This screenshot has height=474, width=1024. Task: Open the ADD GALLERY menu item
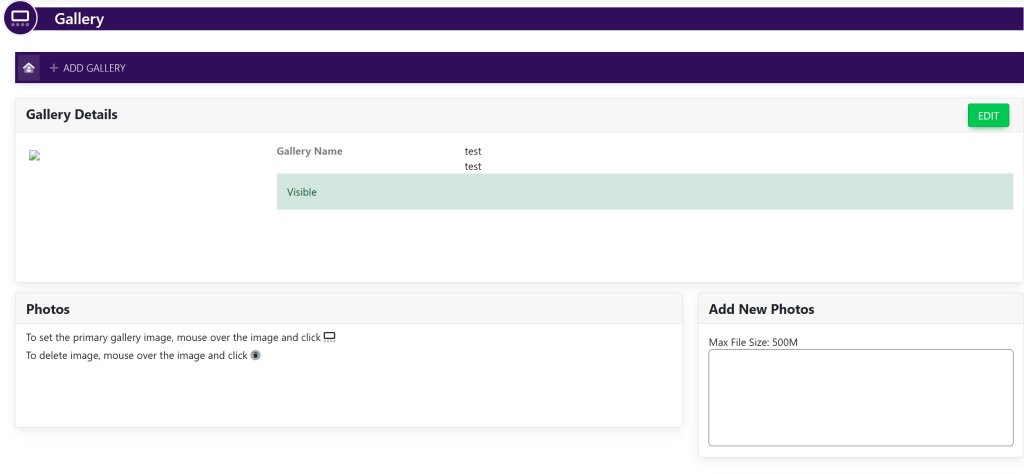(x=94, y=68)
